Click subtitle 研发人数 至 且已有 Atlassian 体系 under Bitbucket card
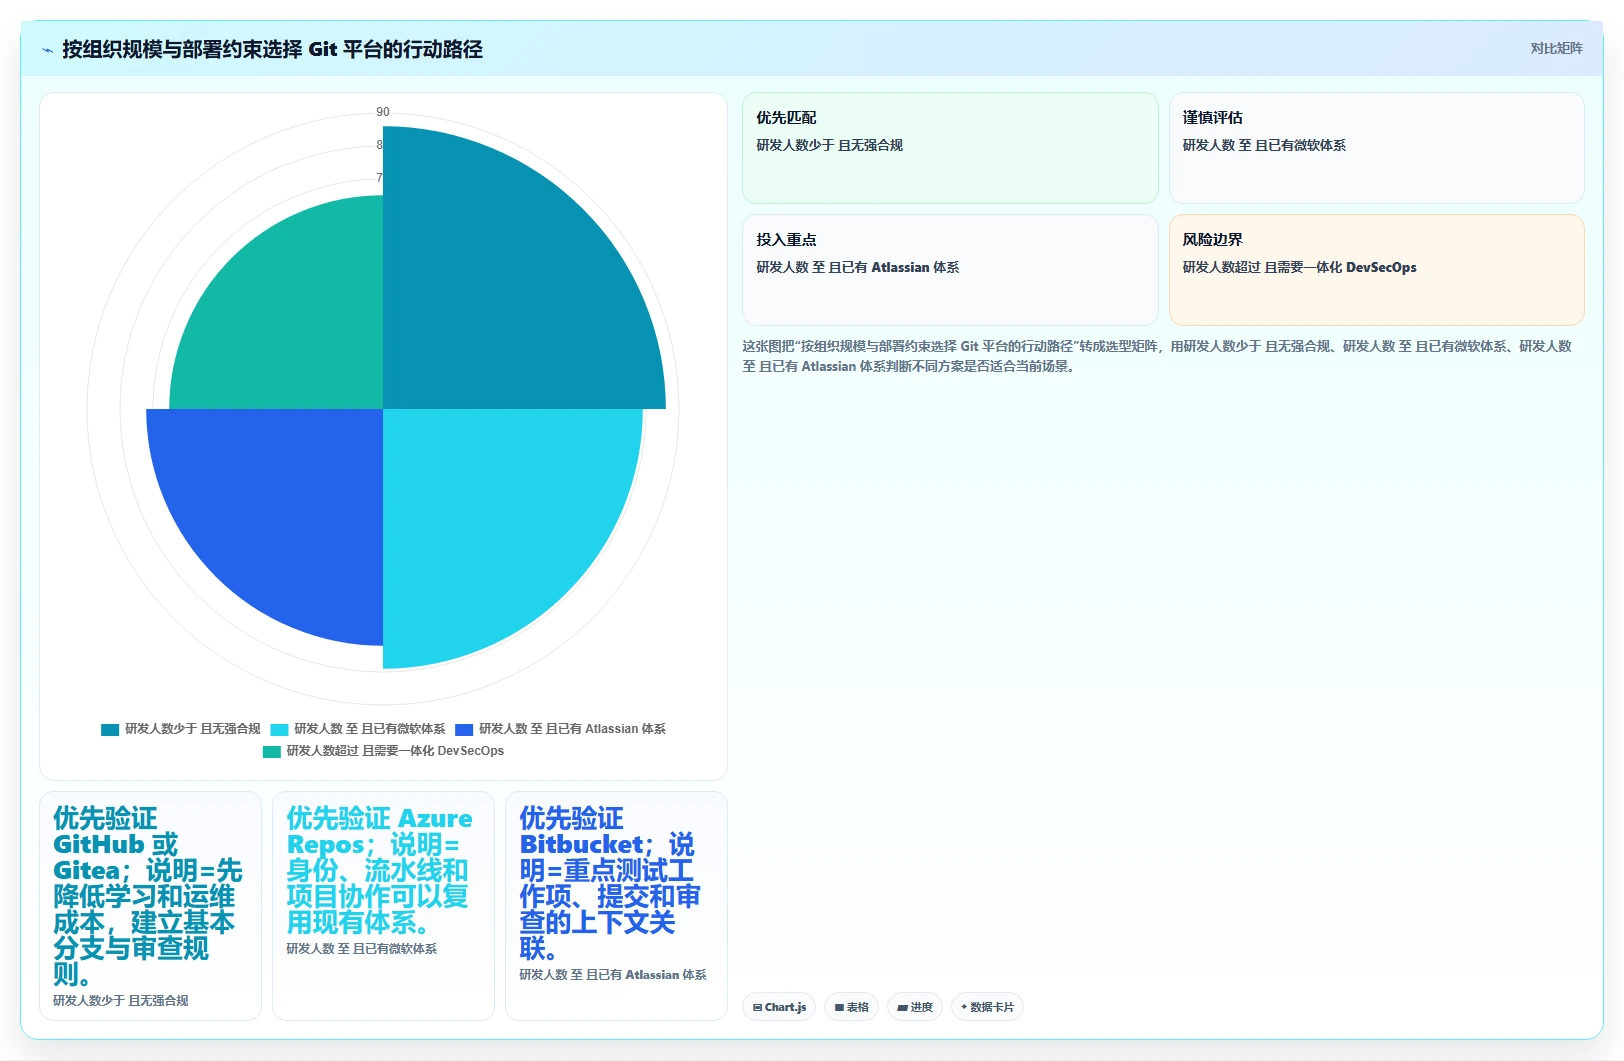The width and height of the screenshot is (1624, 1061). 613,974
